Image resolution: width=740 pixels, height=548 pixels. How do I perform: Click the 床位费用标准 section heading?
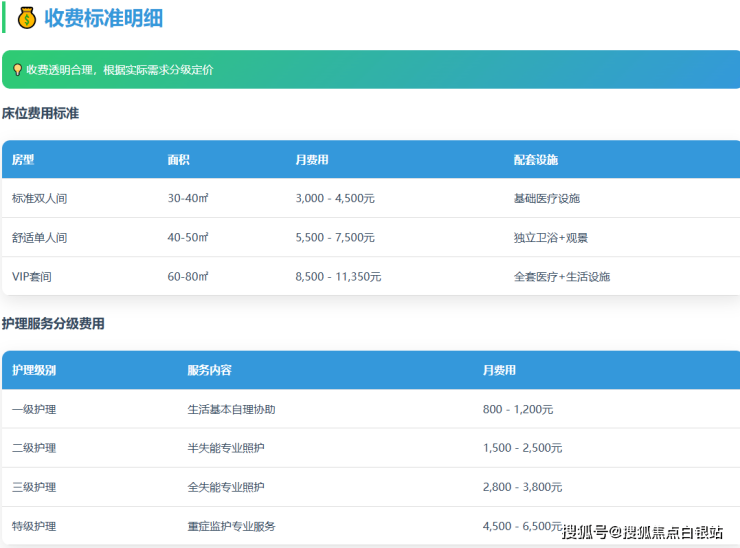(40, 114)
